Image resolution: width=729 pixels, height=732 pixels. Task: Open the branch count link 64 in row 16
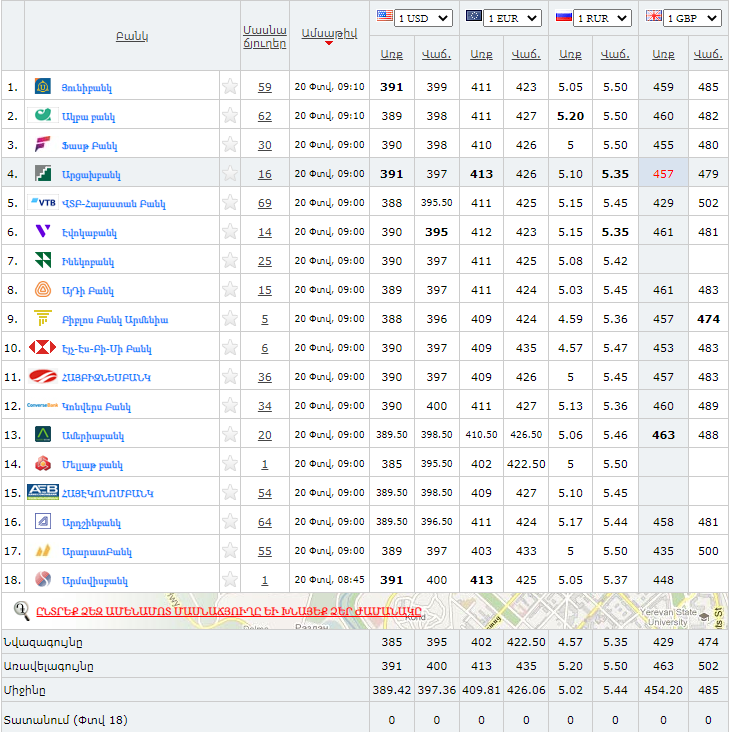coord(265,522)
